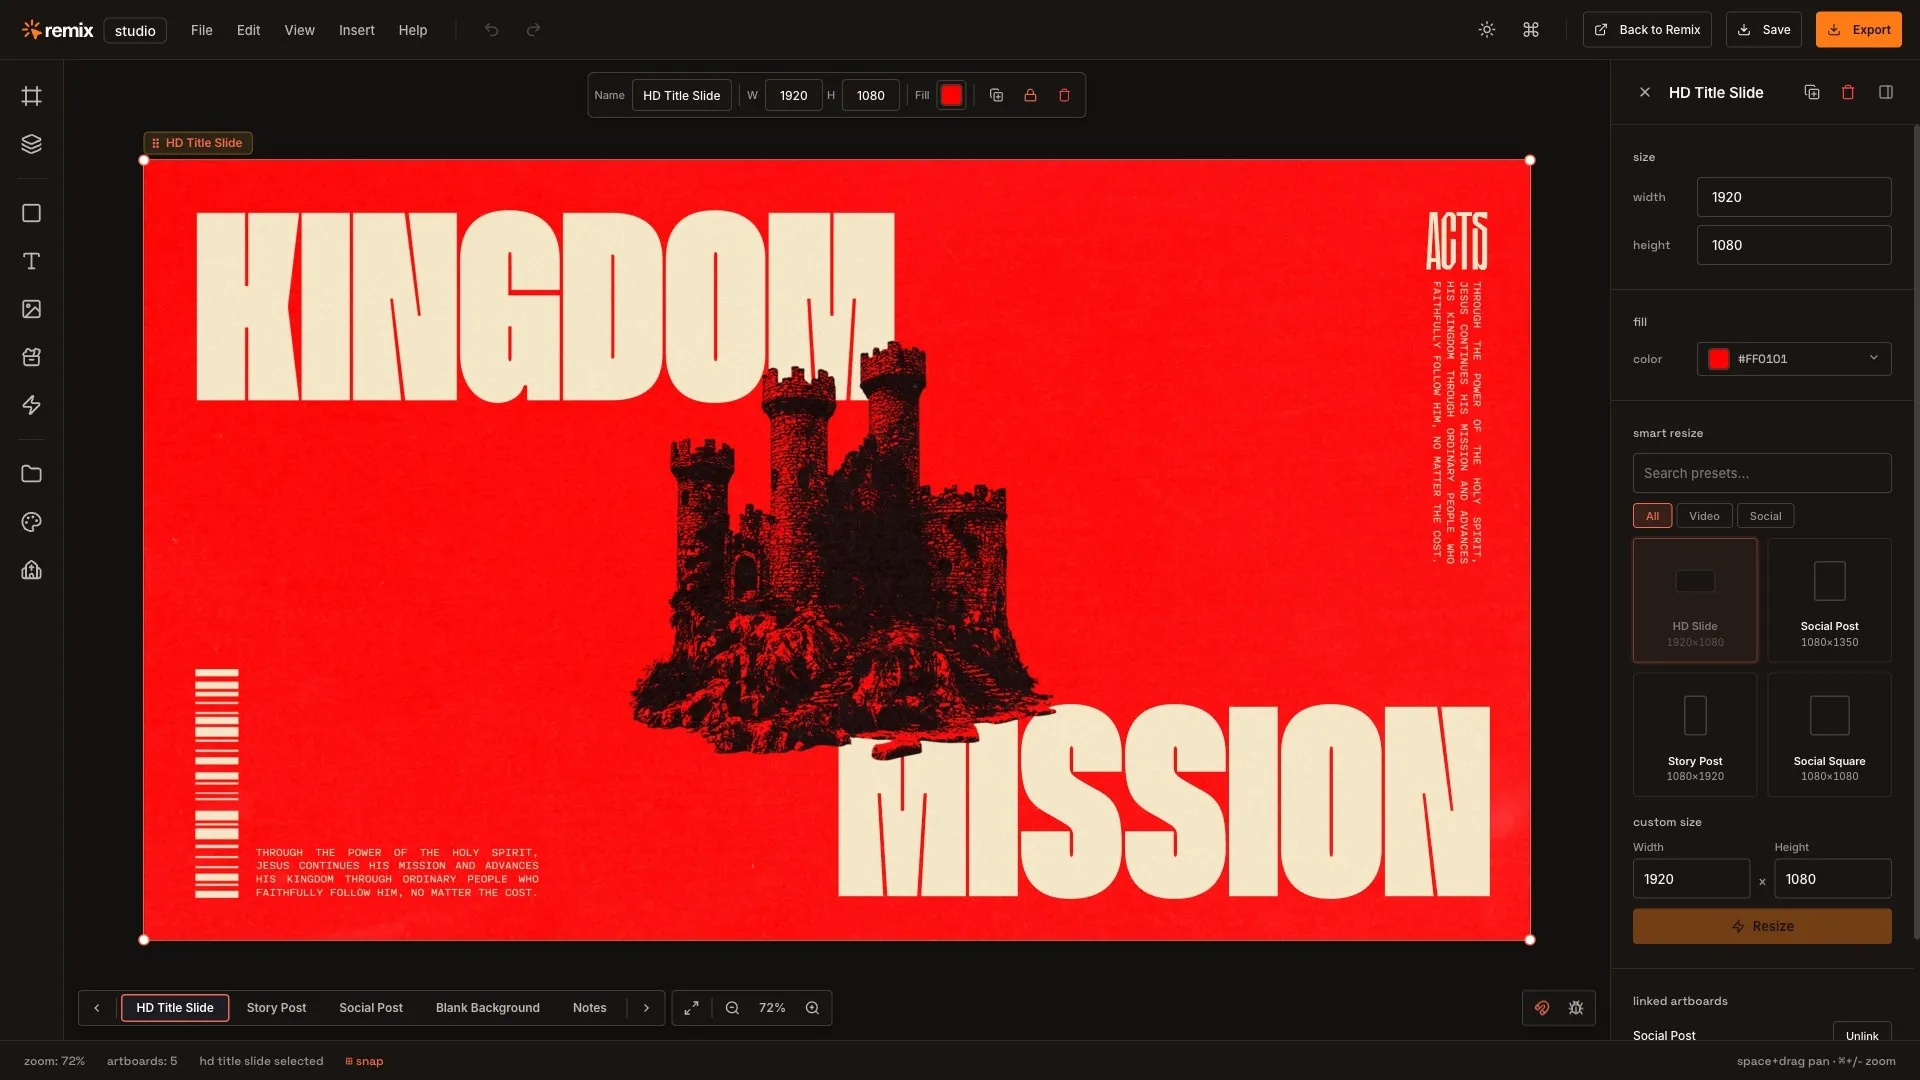
Task: Click the Export button
Action: click(1859, 30)
